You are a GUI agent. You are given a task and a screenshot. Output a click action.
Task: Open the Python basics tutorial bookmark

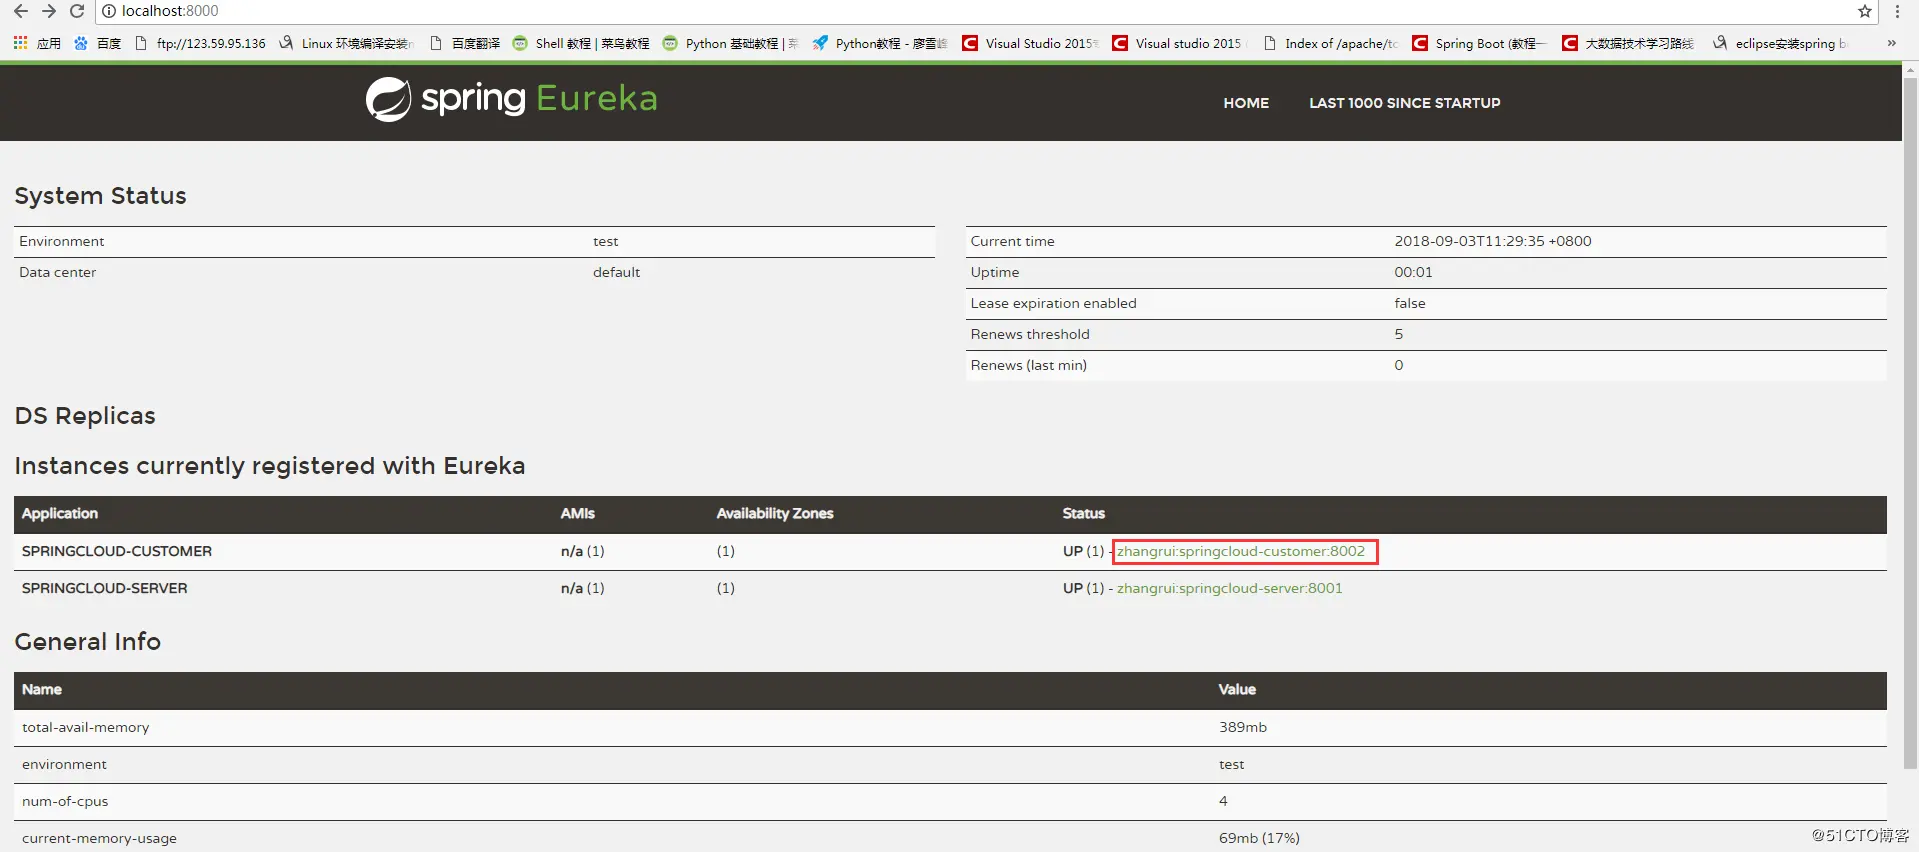731,43
